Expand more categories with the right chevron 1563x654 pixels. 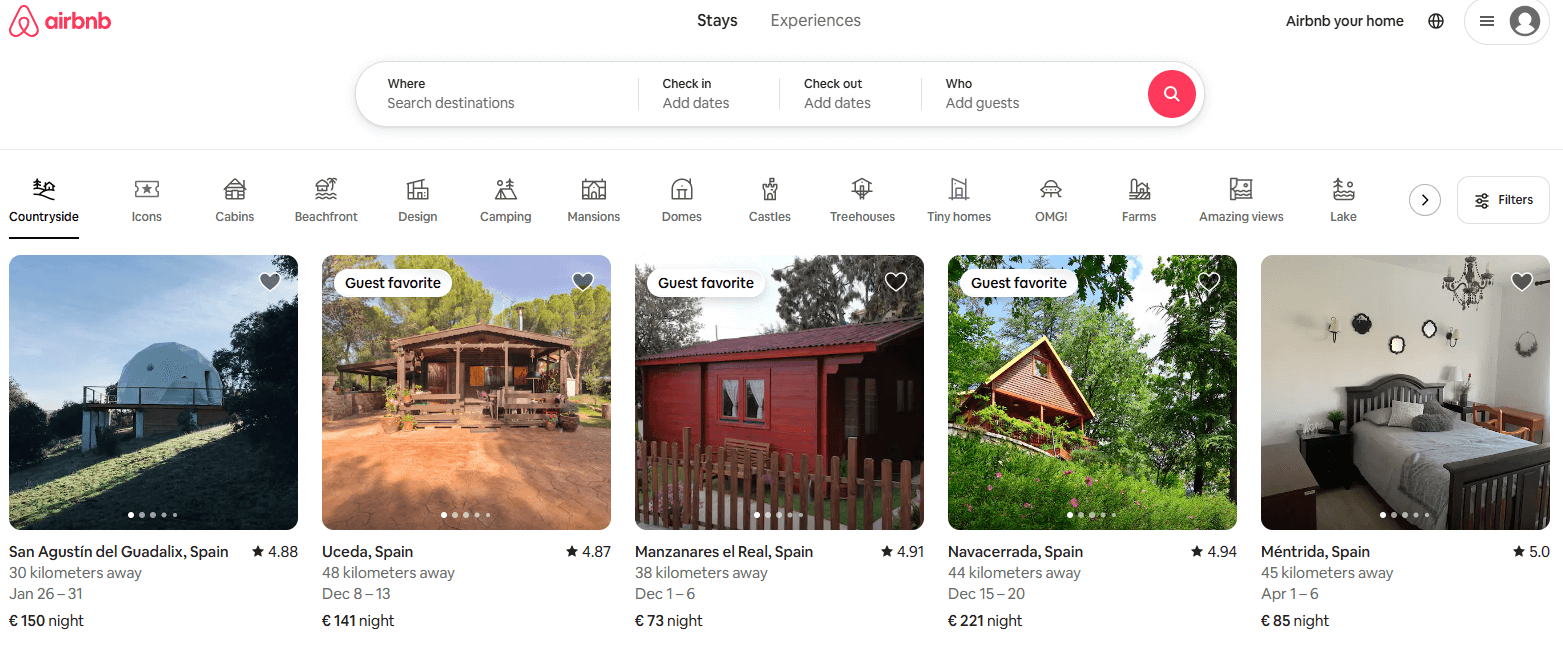coord(1424,199)
